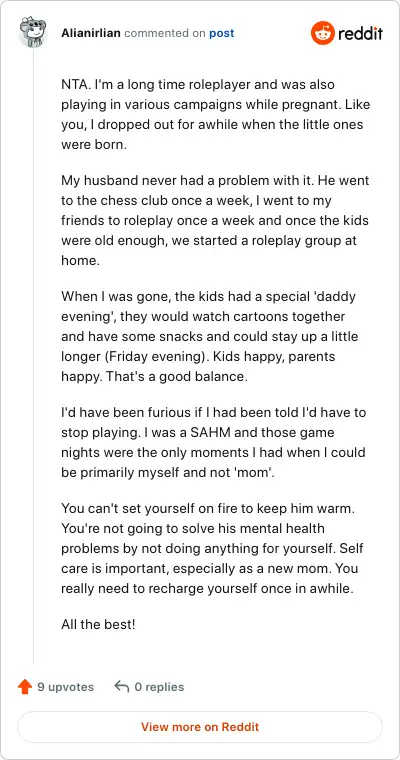This screenshot has width=400, height=760.
Task: Follow the blue "post" link
Action: 222,33
